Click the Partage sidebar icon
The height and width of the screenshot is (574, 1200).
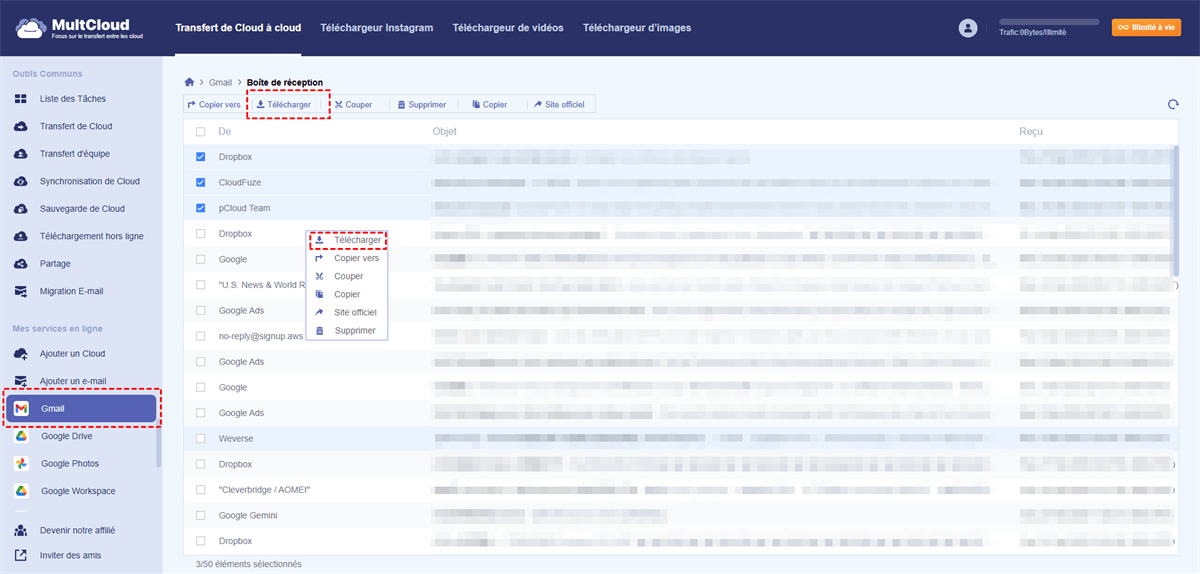[20, 264]
